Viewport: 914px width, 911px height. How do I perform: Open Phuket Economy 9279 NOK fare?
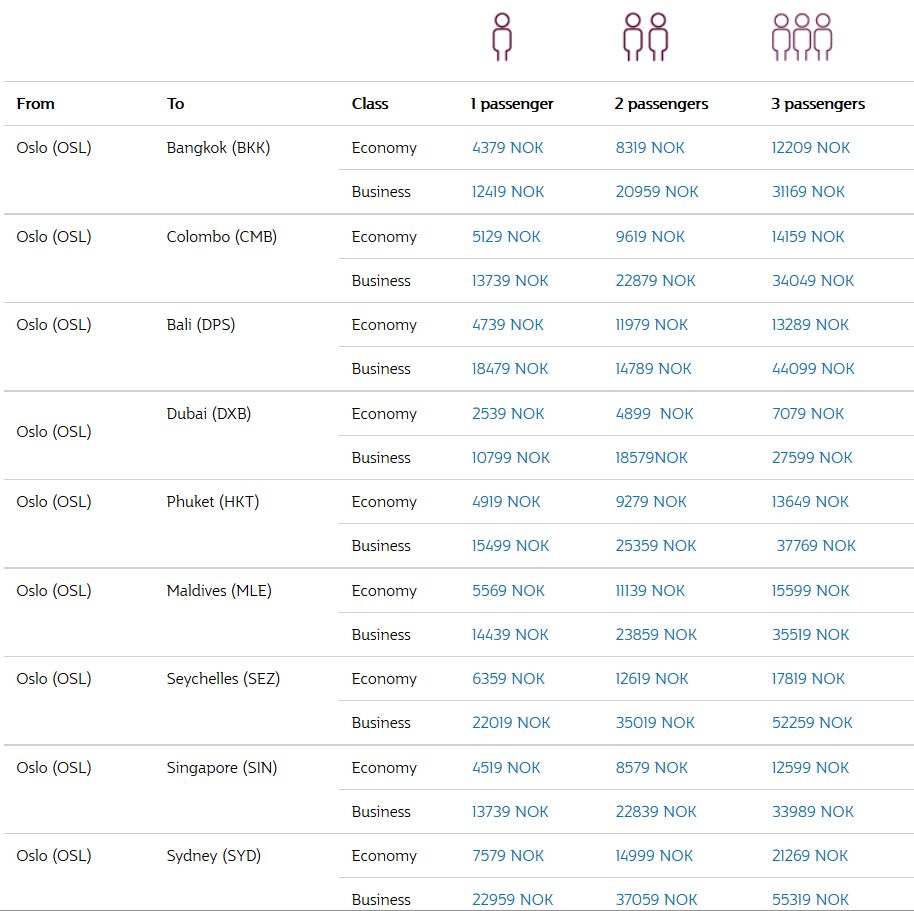(651, 502)
